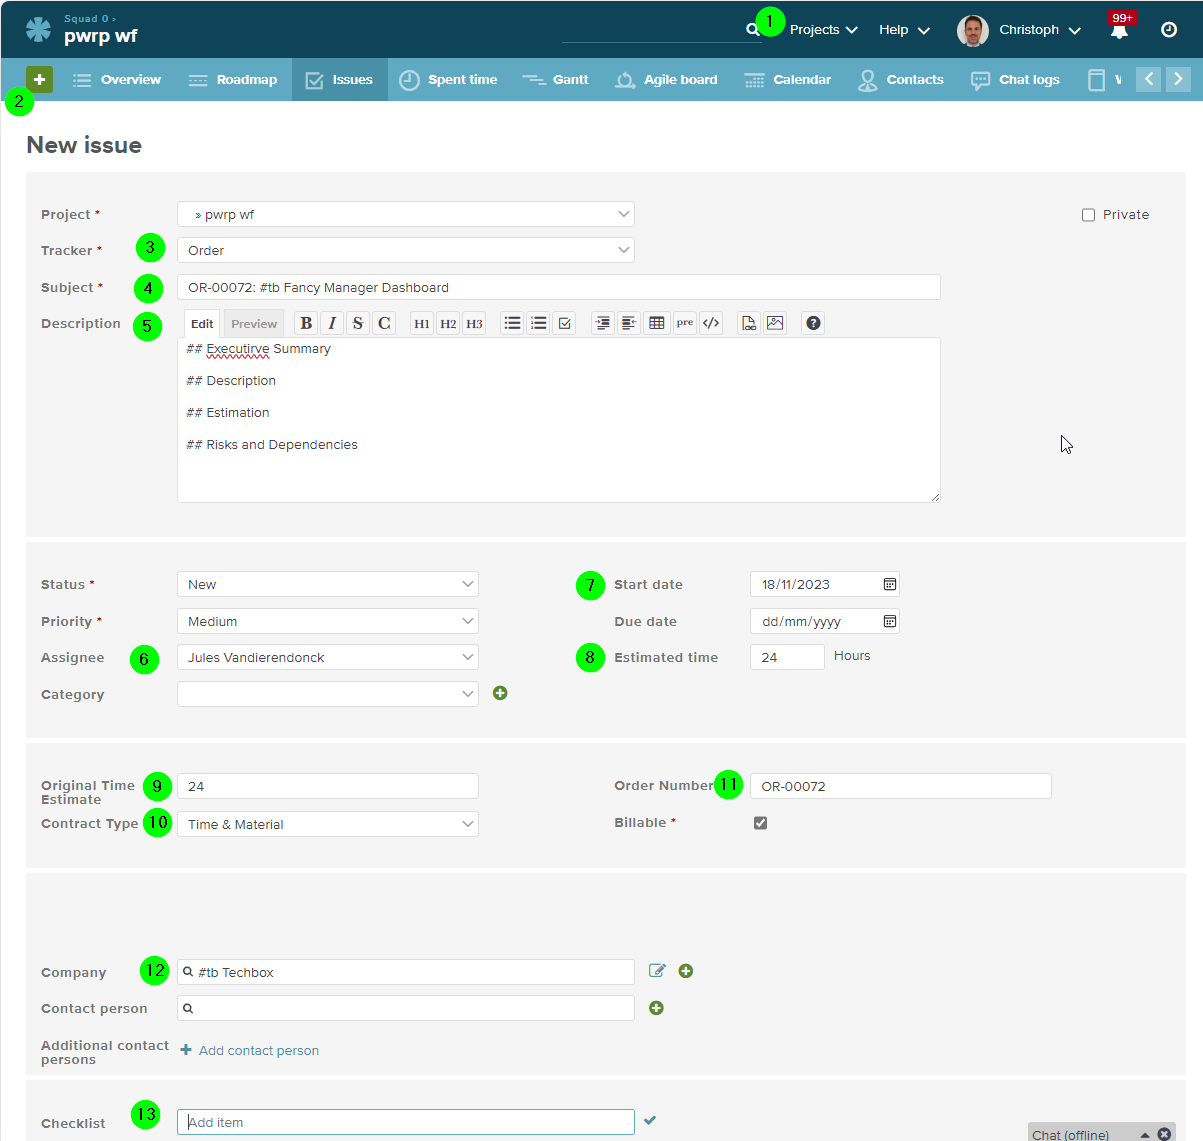
Task: Add new category with green plus
Action: pyautogui.click(x=500, y=693)
